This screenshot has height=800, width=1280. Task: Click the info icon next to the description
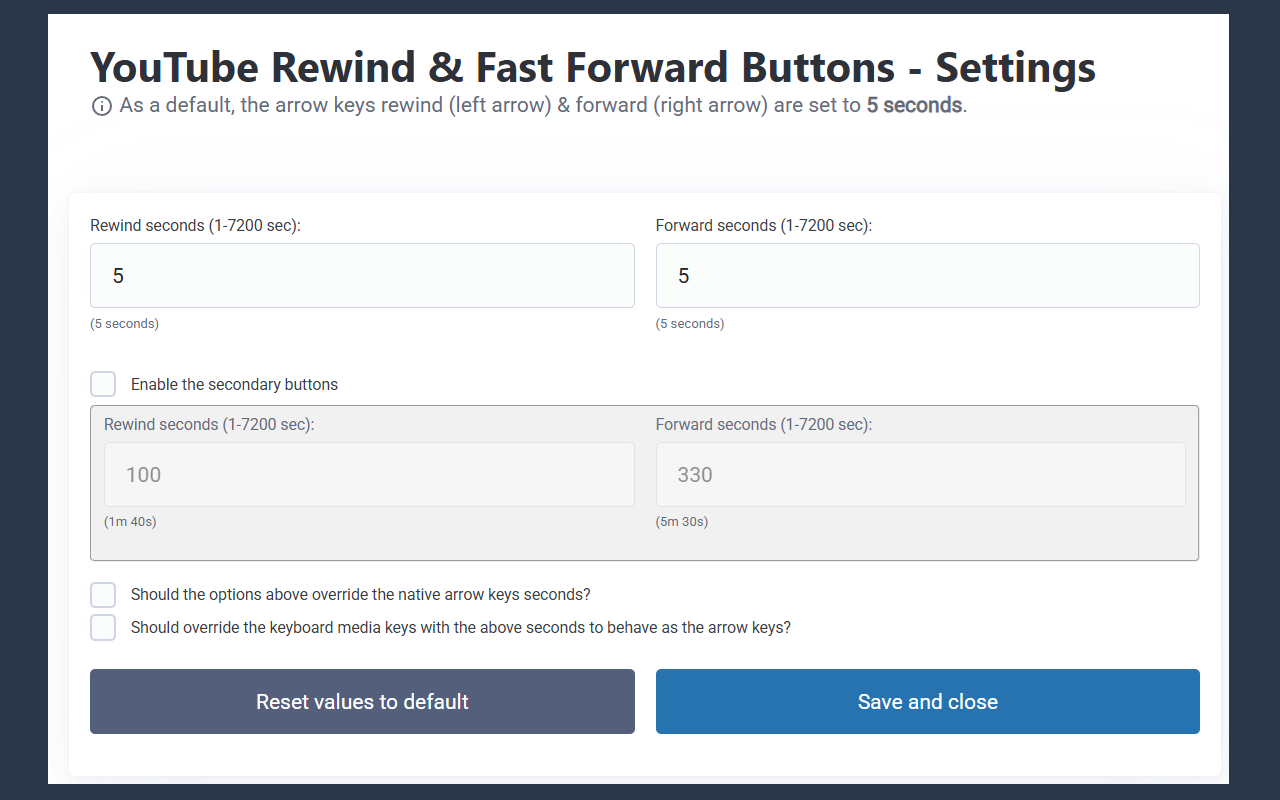coord(102,105)
